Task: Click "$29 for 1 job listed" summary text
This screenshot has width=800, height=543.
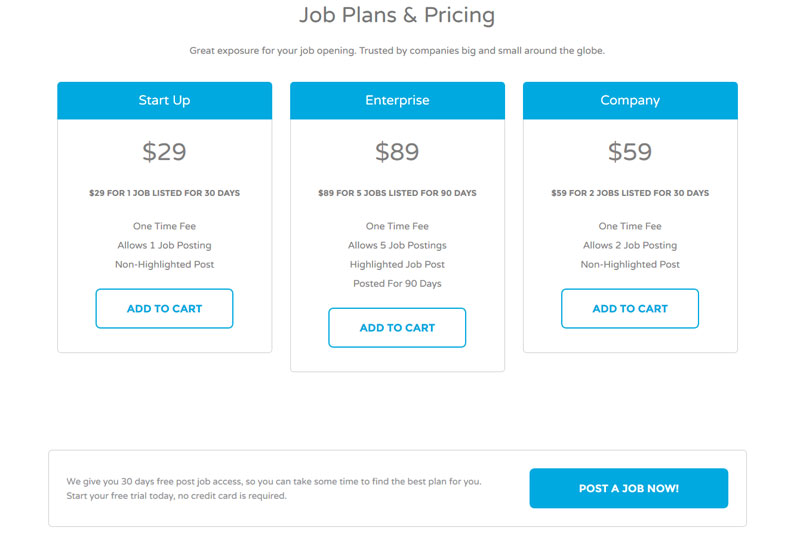Action: [164, 193]
